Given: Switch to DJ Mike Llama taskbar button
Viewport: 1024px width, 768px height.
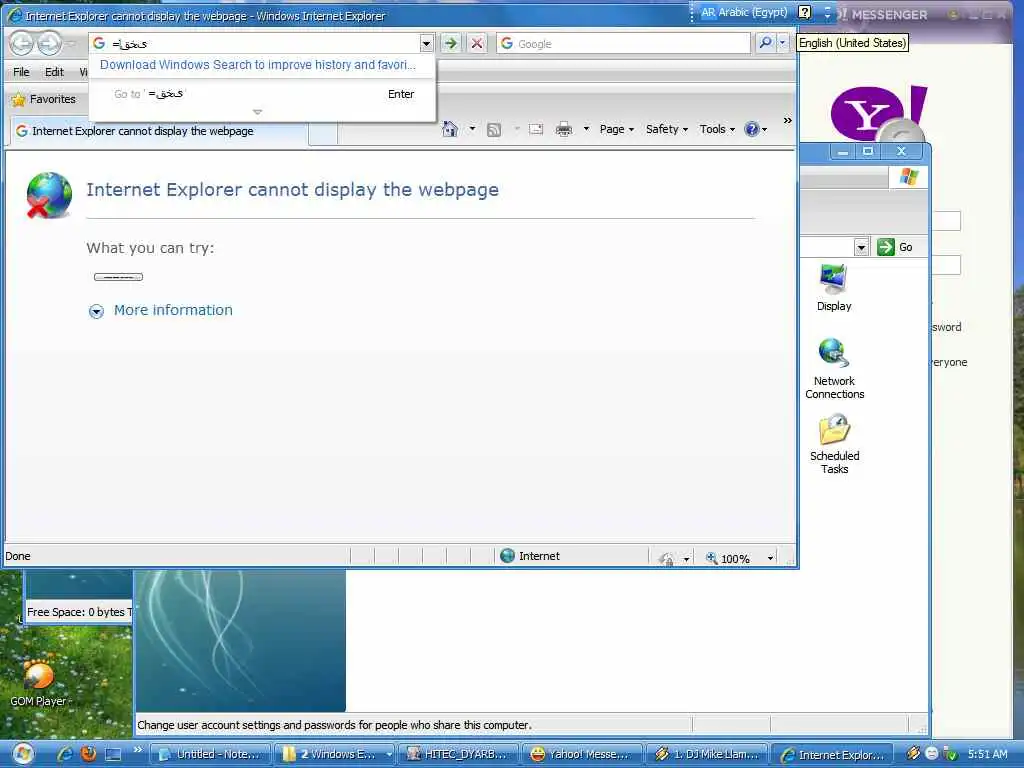Looking at the screenshot, I should [707, 754].
